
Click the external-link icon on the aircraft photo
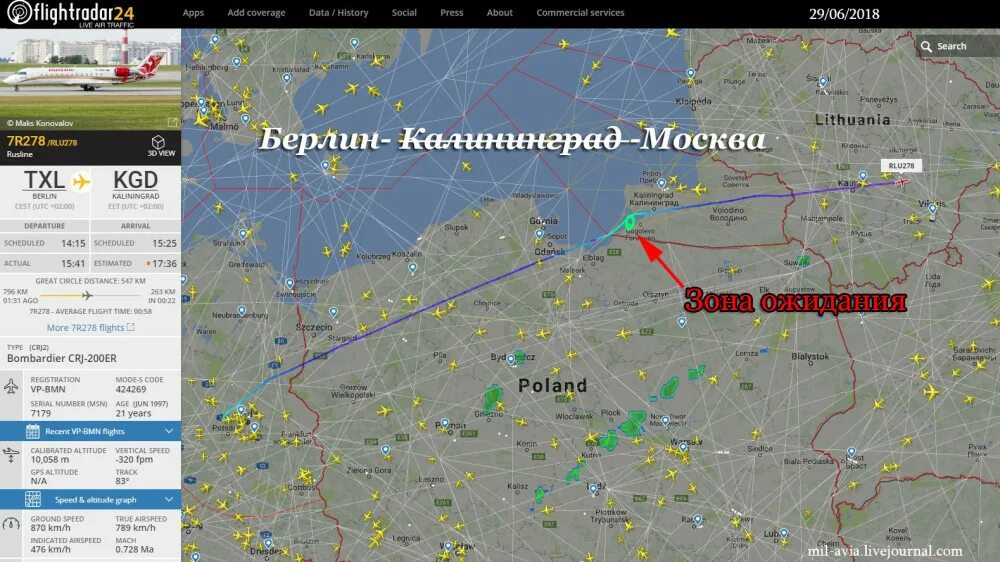[x=173, y=122]
